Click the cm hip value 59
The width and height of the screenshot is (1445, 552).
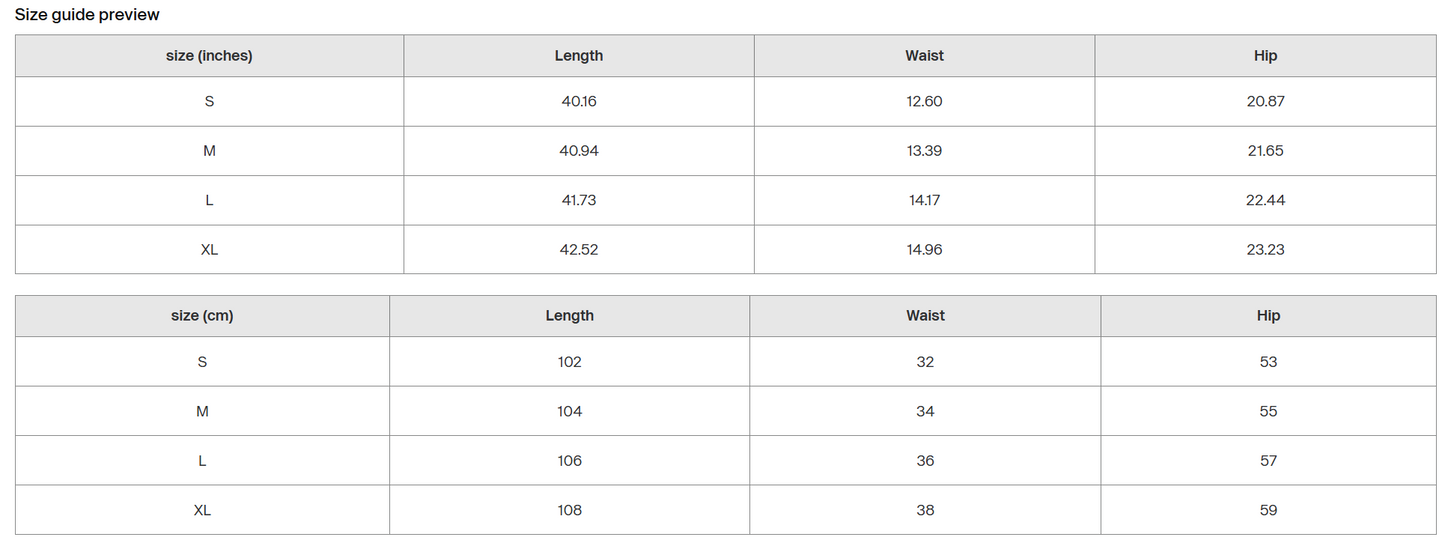click(x=1268, y=510)
